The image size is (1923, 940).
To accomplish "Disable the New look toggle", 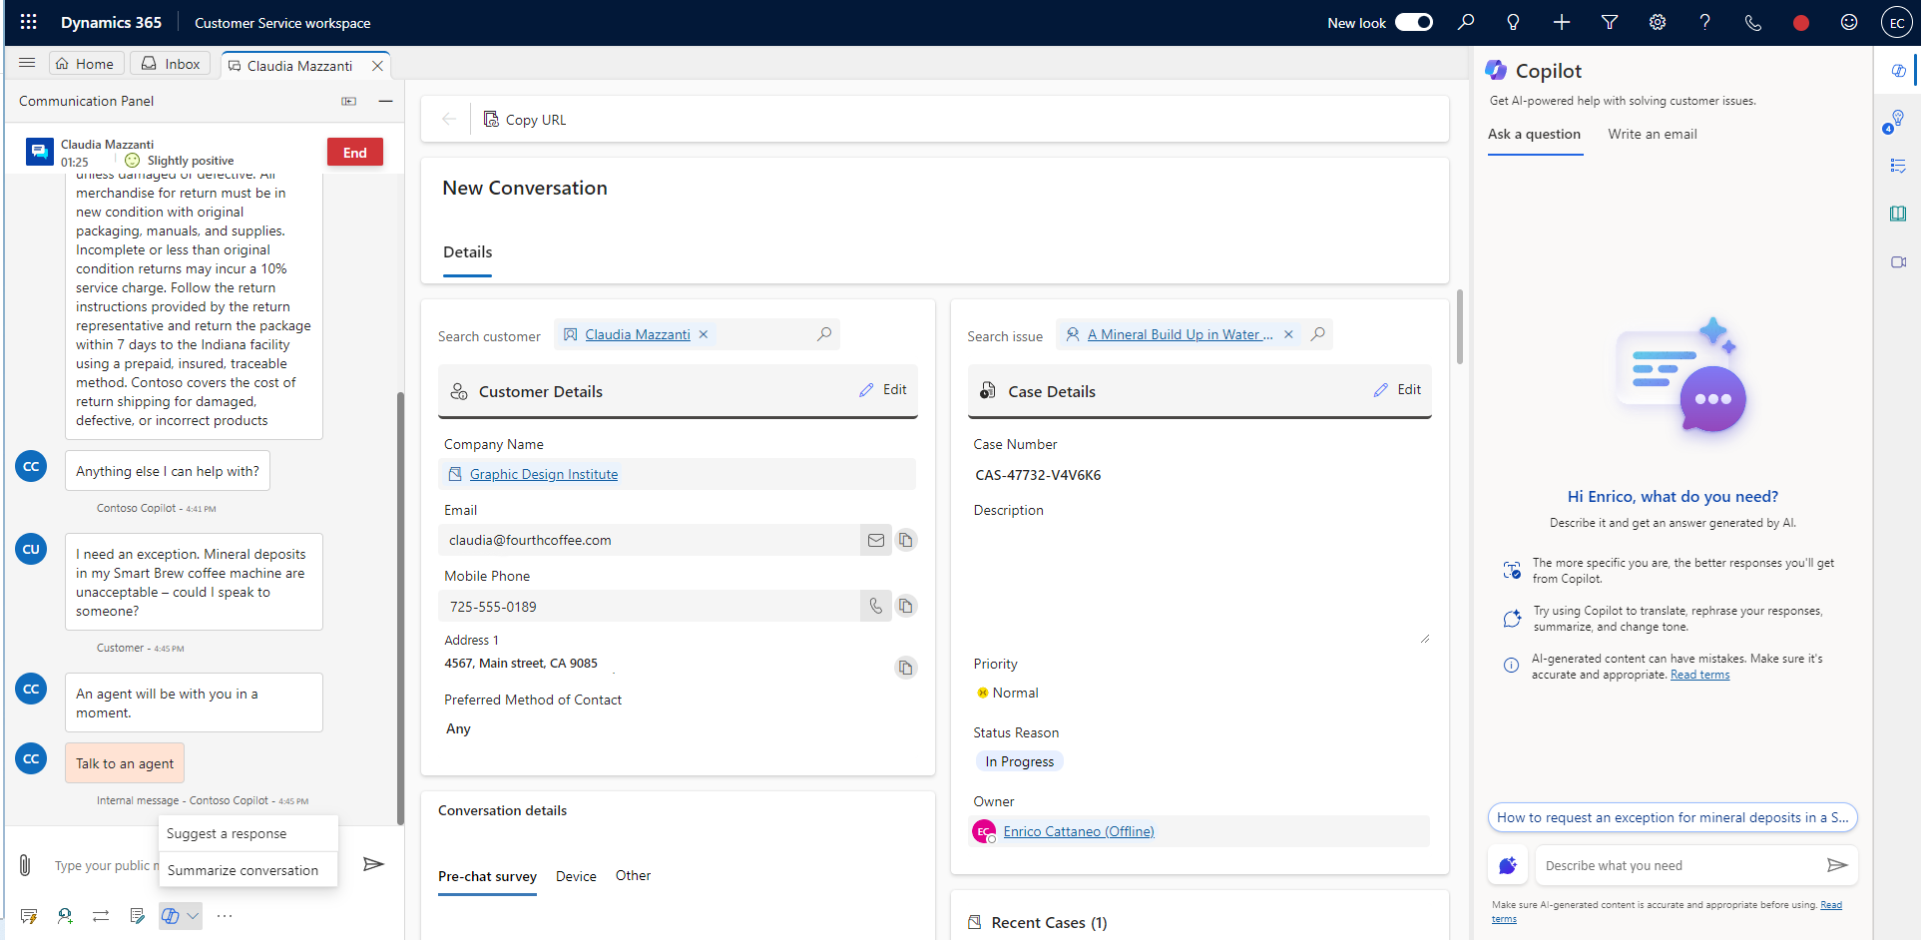I will click(x=1414, y=22).
